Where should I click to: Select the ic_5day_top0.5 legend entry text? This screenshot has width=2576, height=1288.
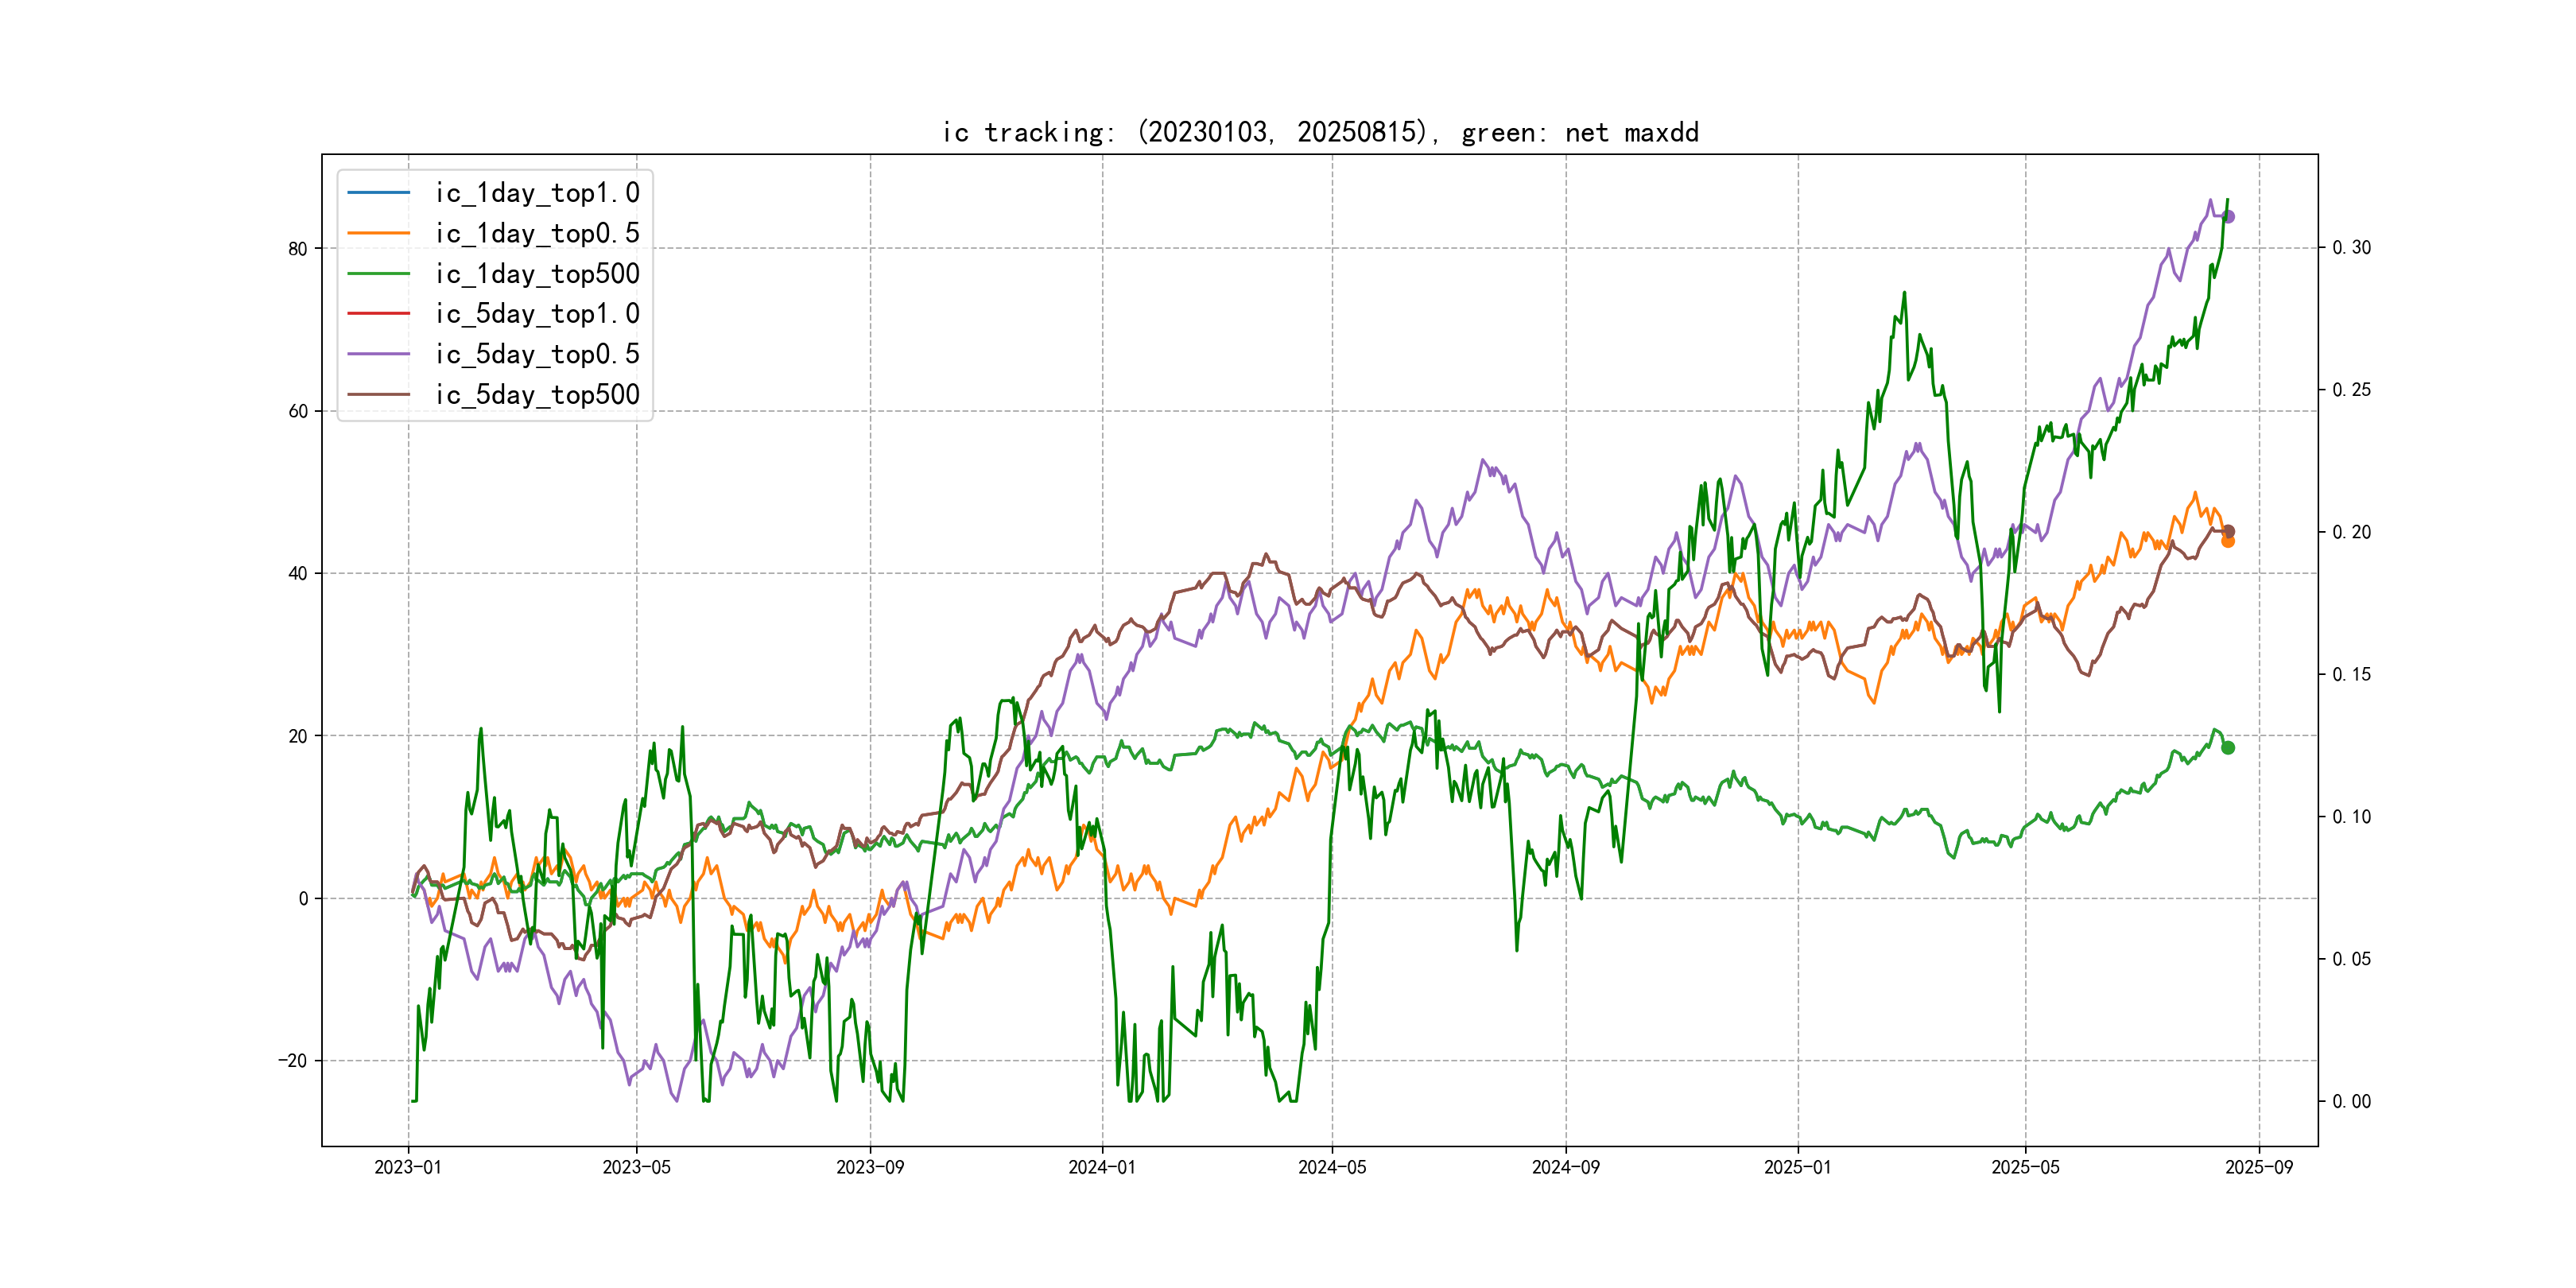[x=537, y=354]
